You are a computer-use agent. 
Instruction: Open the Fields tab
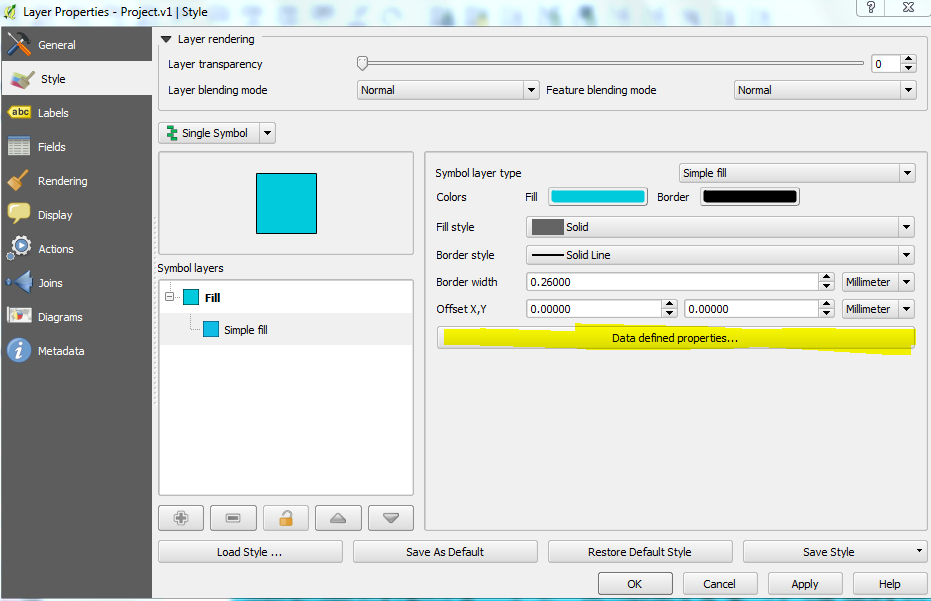pyautogui.click(x=77, y=147)
